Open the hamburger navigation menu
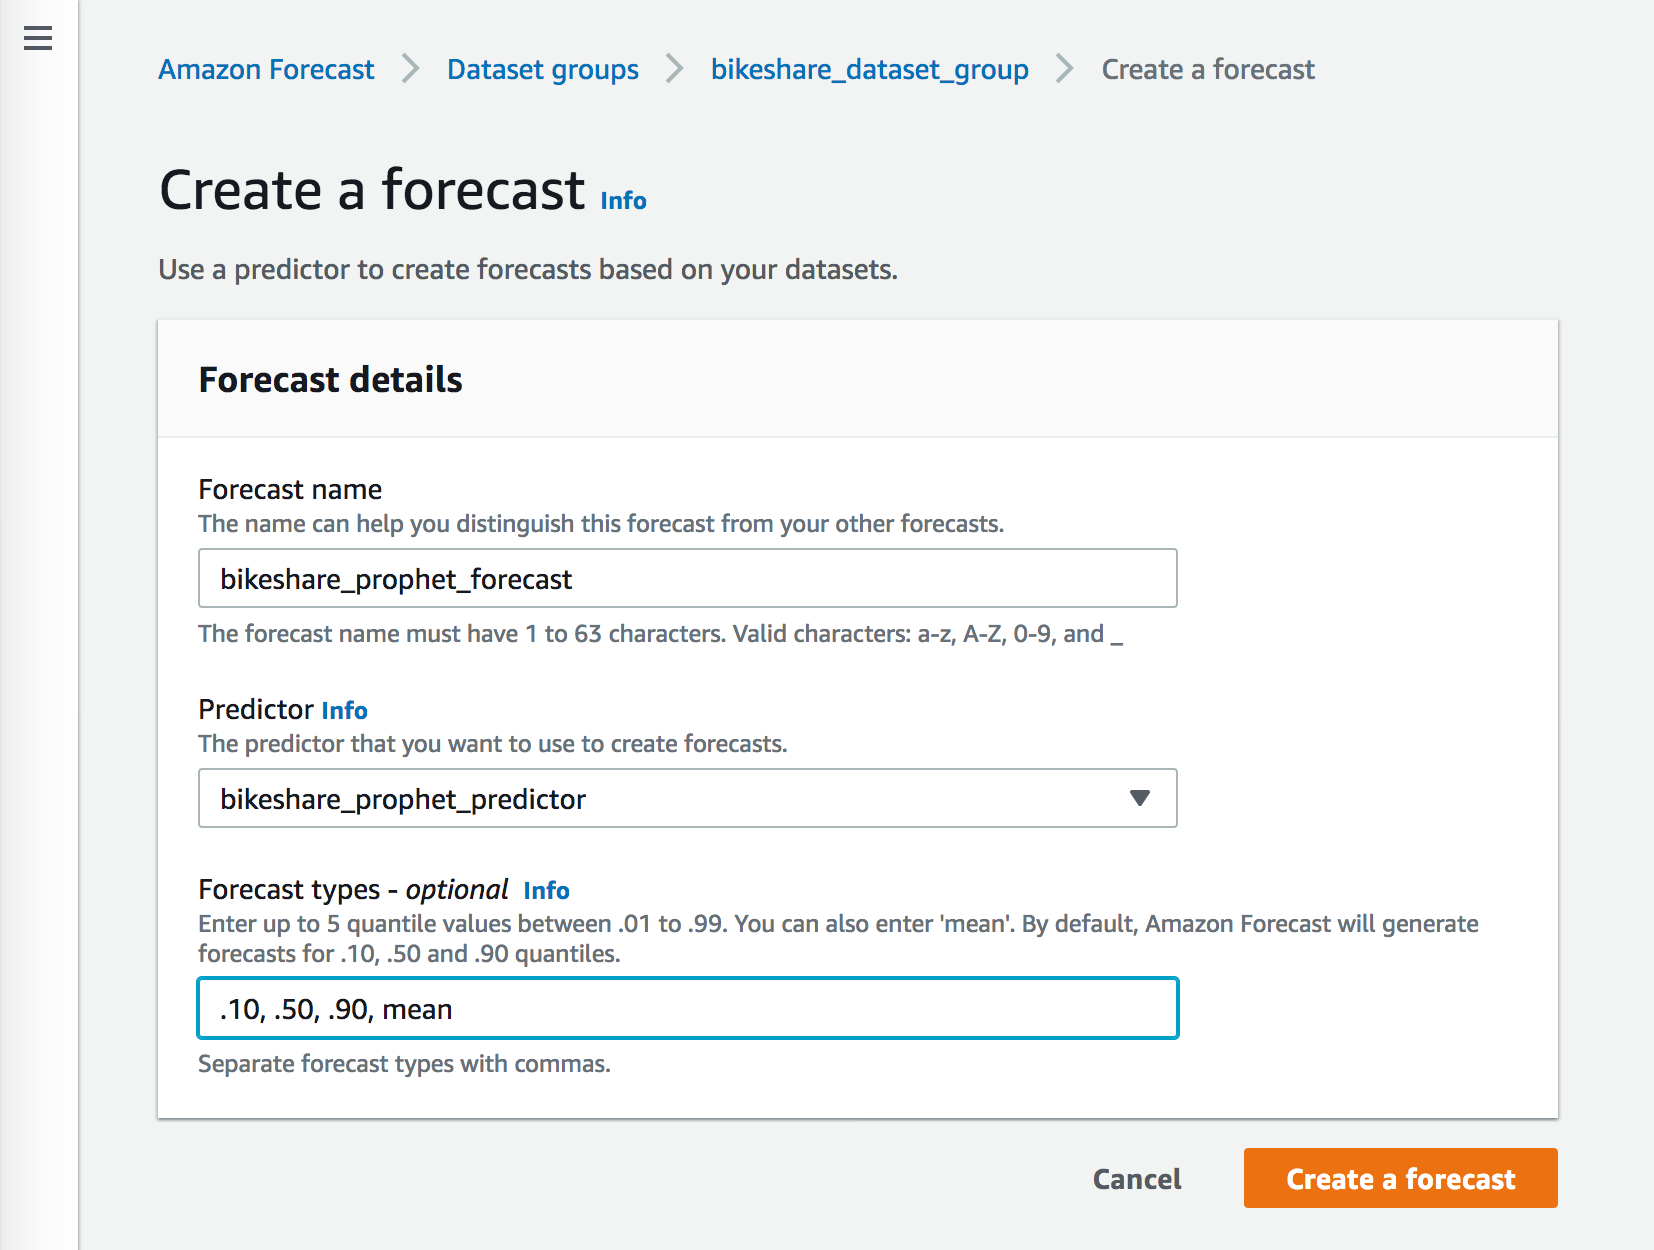Image resolution: width=1654 pixels, height=1250 pixels. (38, 39)
